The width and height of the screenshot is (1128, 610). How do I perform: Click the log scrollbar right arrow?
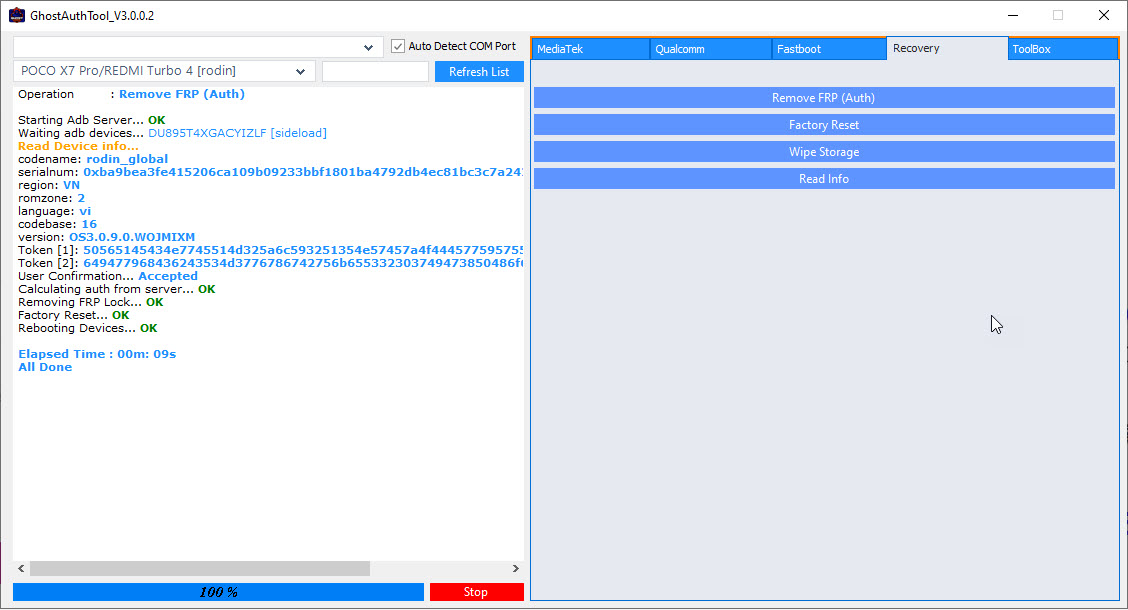(516, 568)
